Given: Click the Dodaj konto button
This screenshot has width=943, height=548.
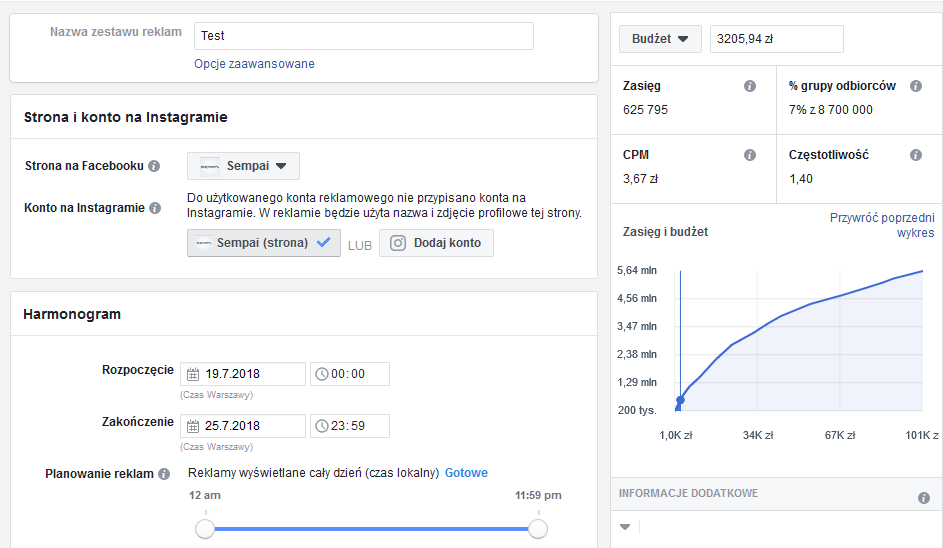Looking at the screenshot, I should [x=436, y=243].
